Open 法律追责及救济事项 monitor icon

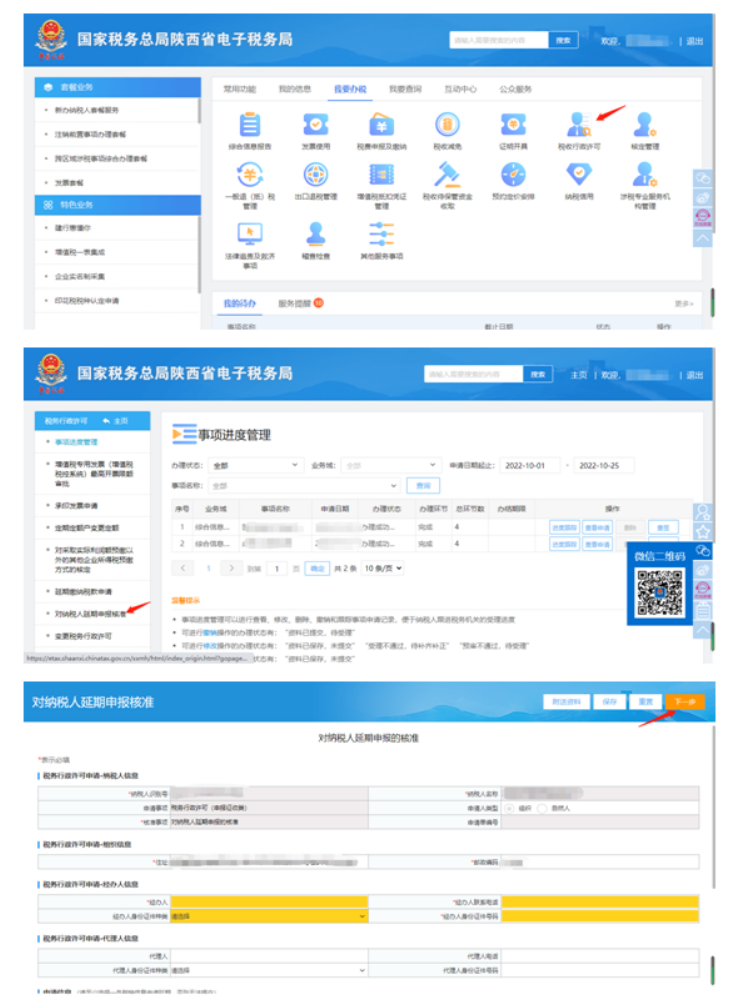point(249,233)
